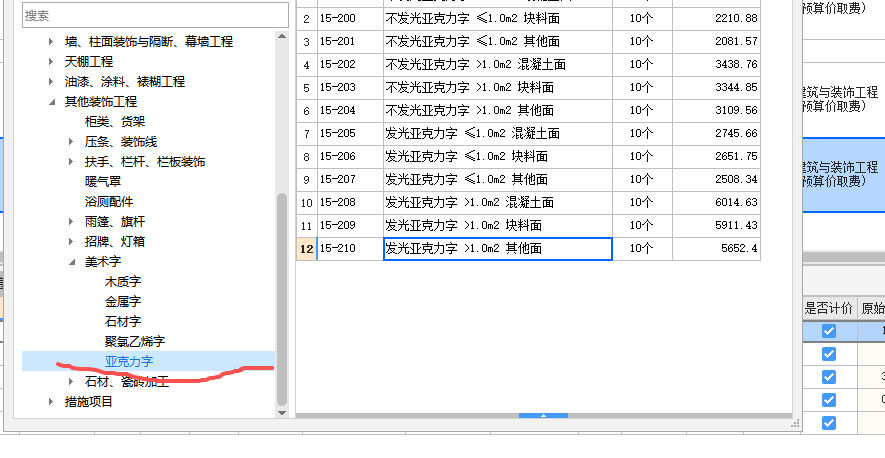885x458 pixels.
Task: Click the 是否计价 column header
Action: click(829, 308)
